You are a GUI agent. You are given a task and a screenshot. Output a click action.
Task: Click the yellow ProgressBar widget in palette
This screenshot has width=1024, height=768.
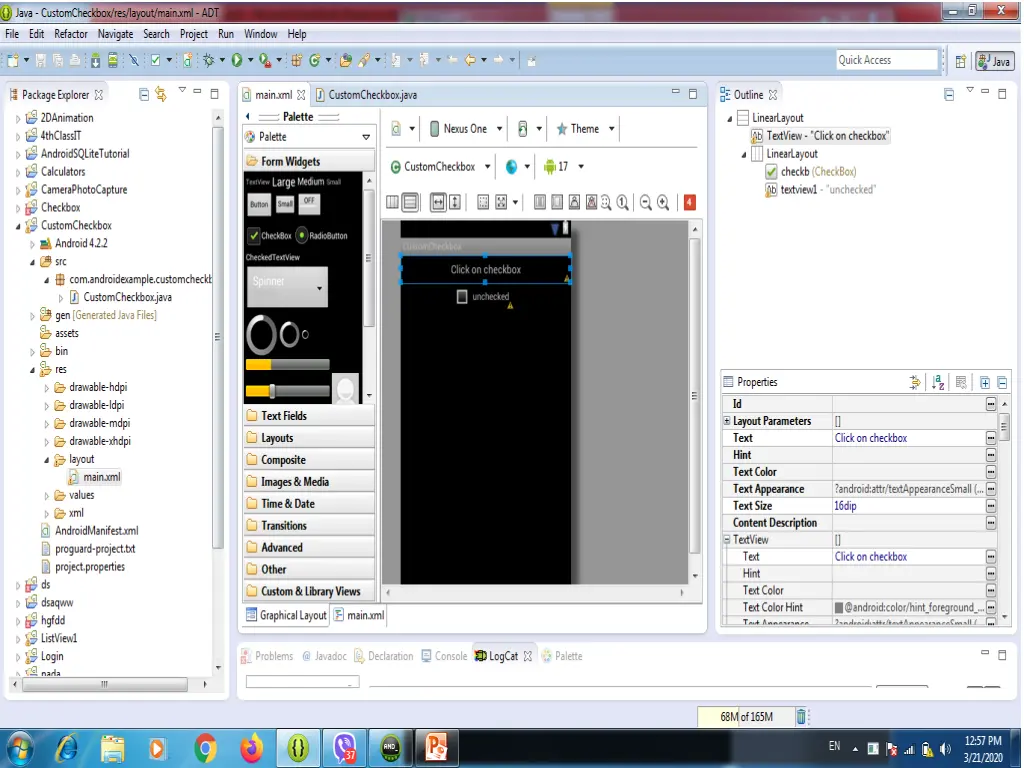pos(287,364)
